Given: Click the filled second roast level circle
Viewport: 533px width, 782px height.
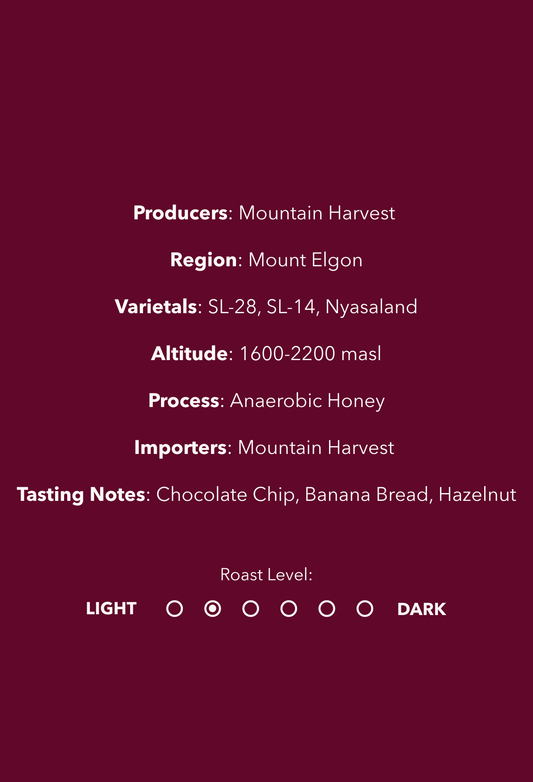Looking at the screenshot, I should tap(212, 609).
